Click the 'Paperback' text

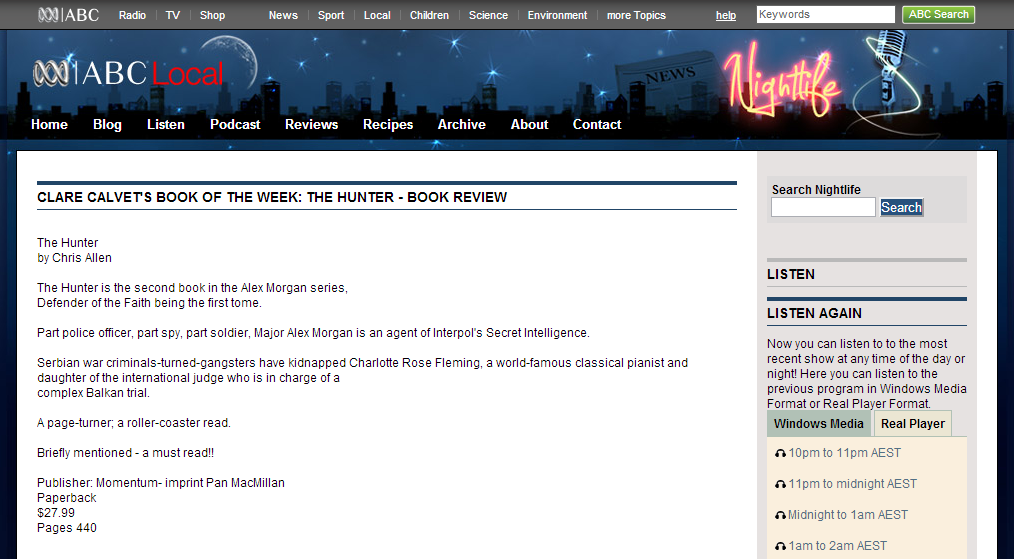pyautogui.click(x=67, y=498)
